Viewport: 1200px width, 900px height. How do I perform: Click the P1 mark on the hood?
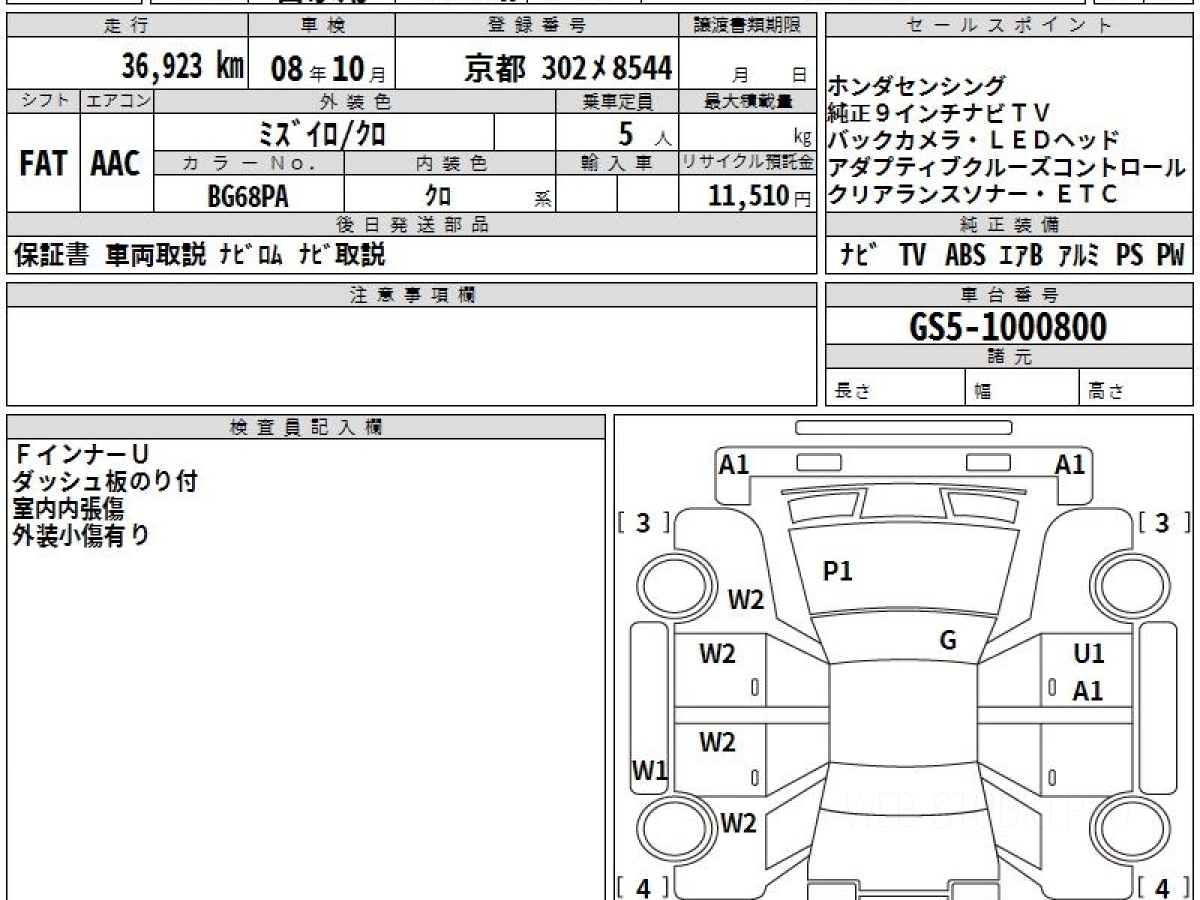point(837,571)
